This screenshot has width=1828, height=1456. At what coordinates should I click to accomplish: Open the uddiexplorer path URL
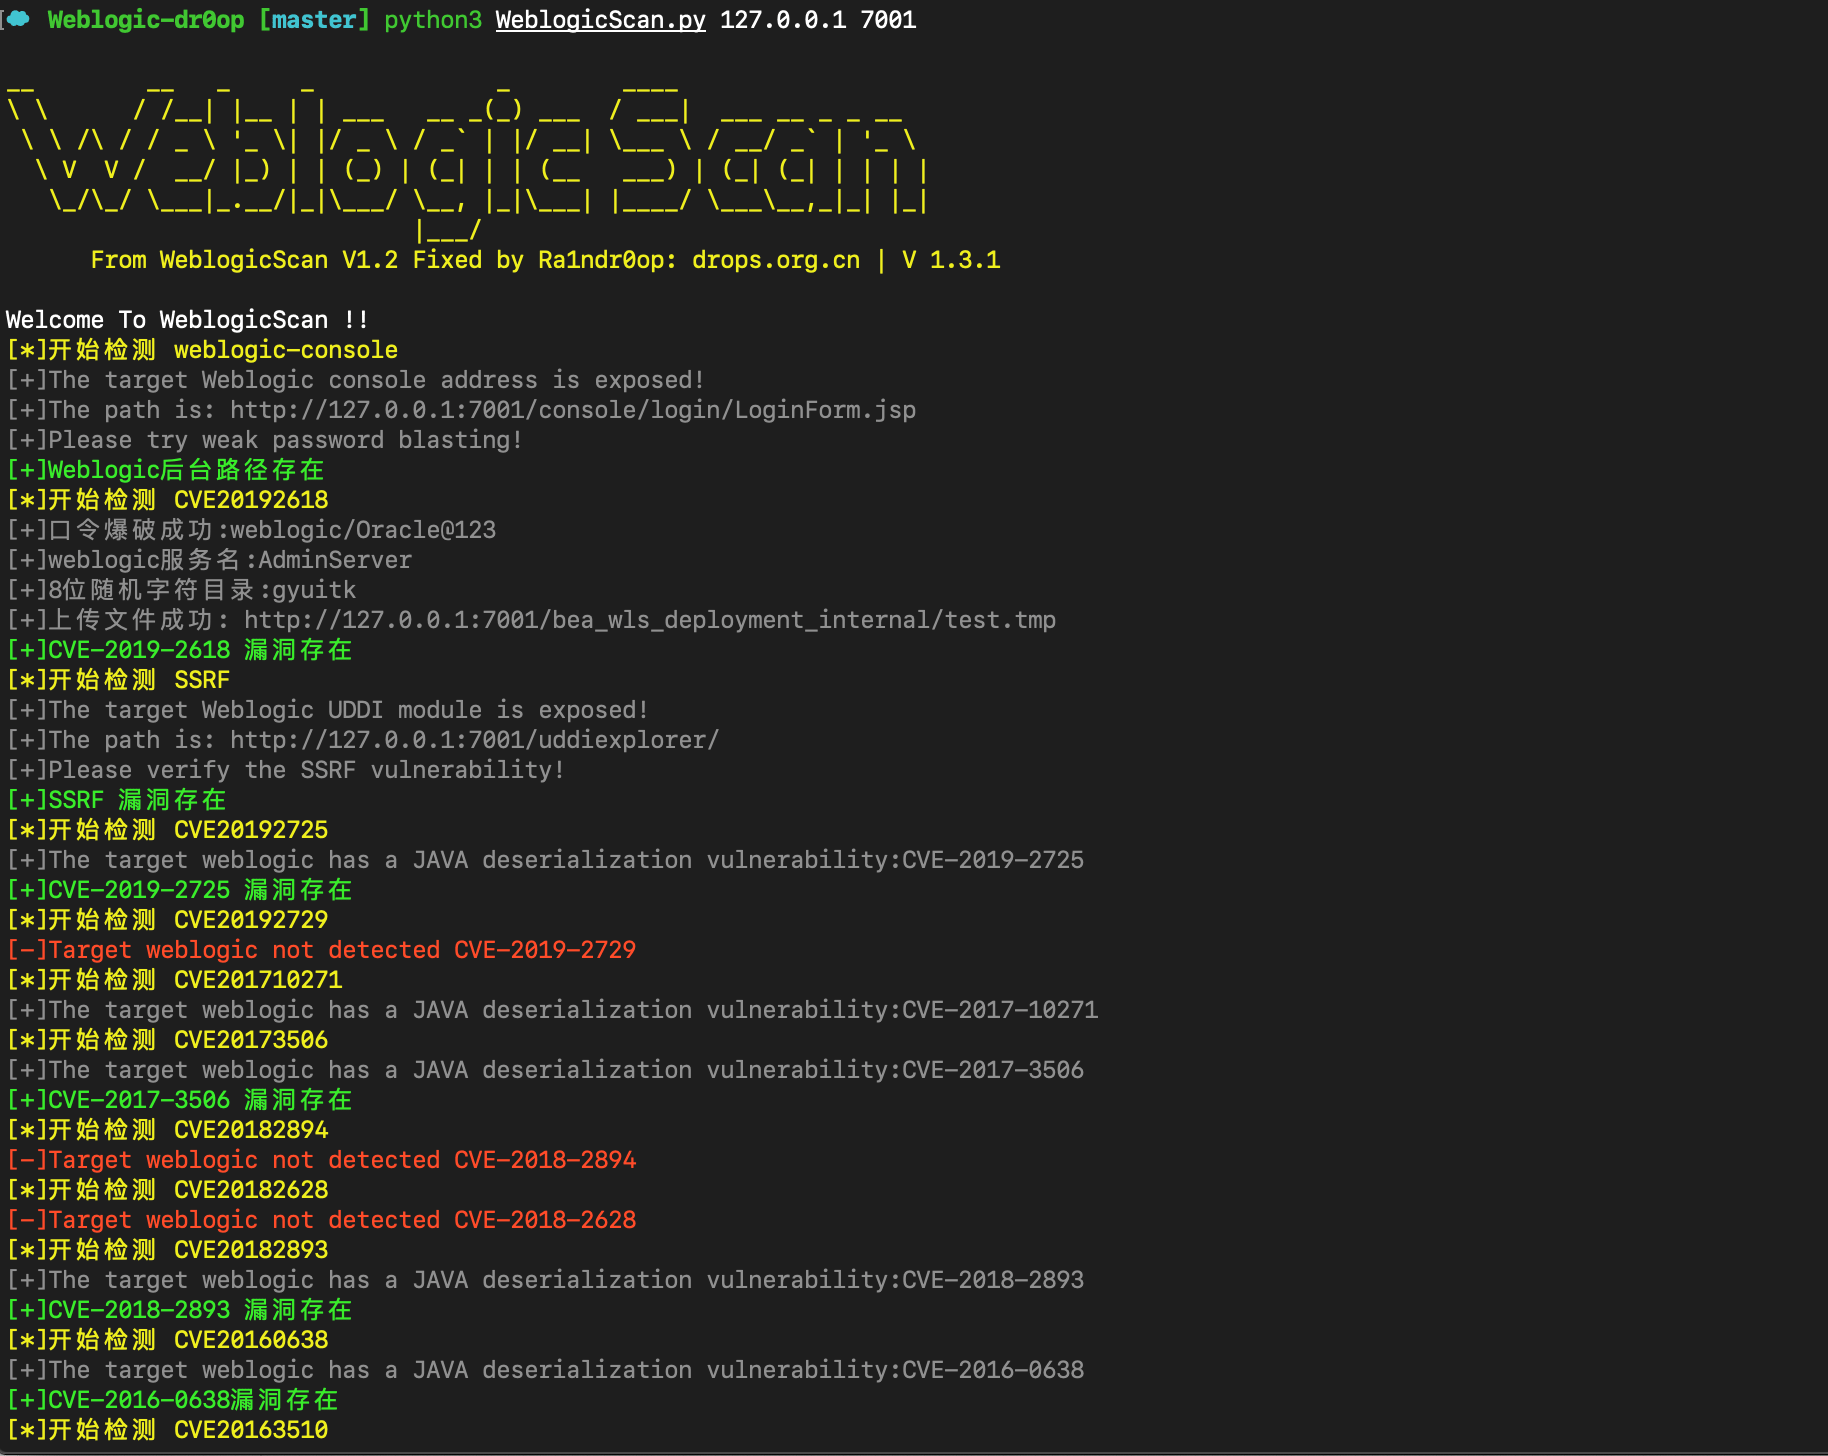tap(474, 740)
